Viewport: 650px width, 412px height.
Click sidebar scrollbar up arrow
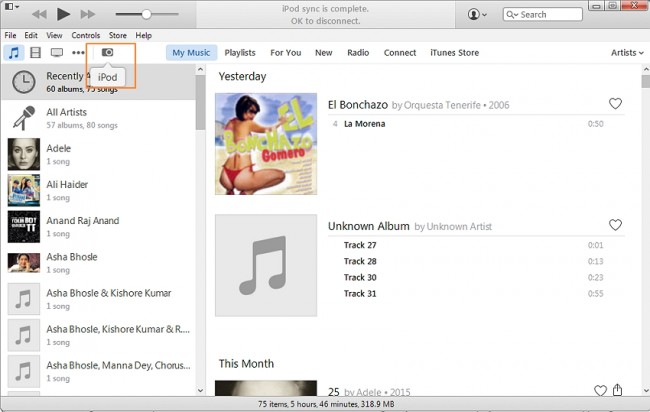(x=200, y=70)
